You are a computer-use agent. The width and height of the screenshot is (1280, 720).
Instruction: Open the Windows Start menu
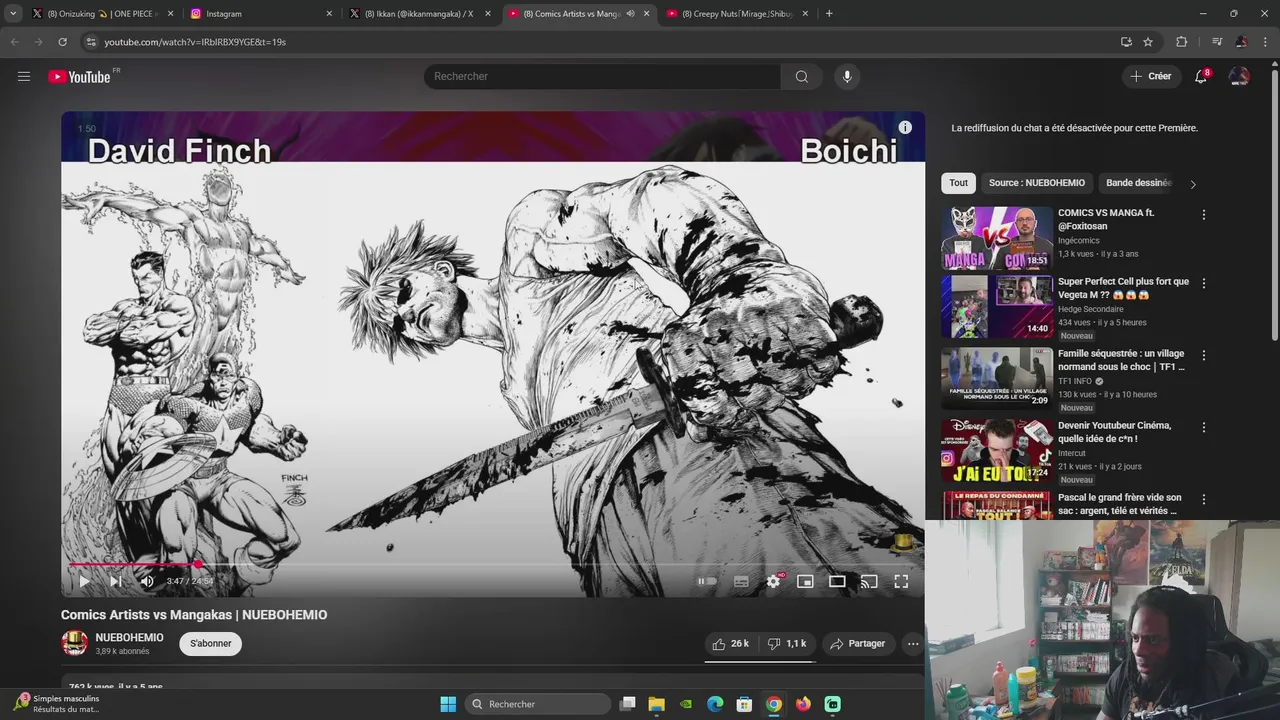448,704
